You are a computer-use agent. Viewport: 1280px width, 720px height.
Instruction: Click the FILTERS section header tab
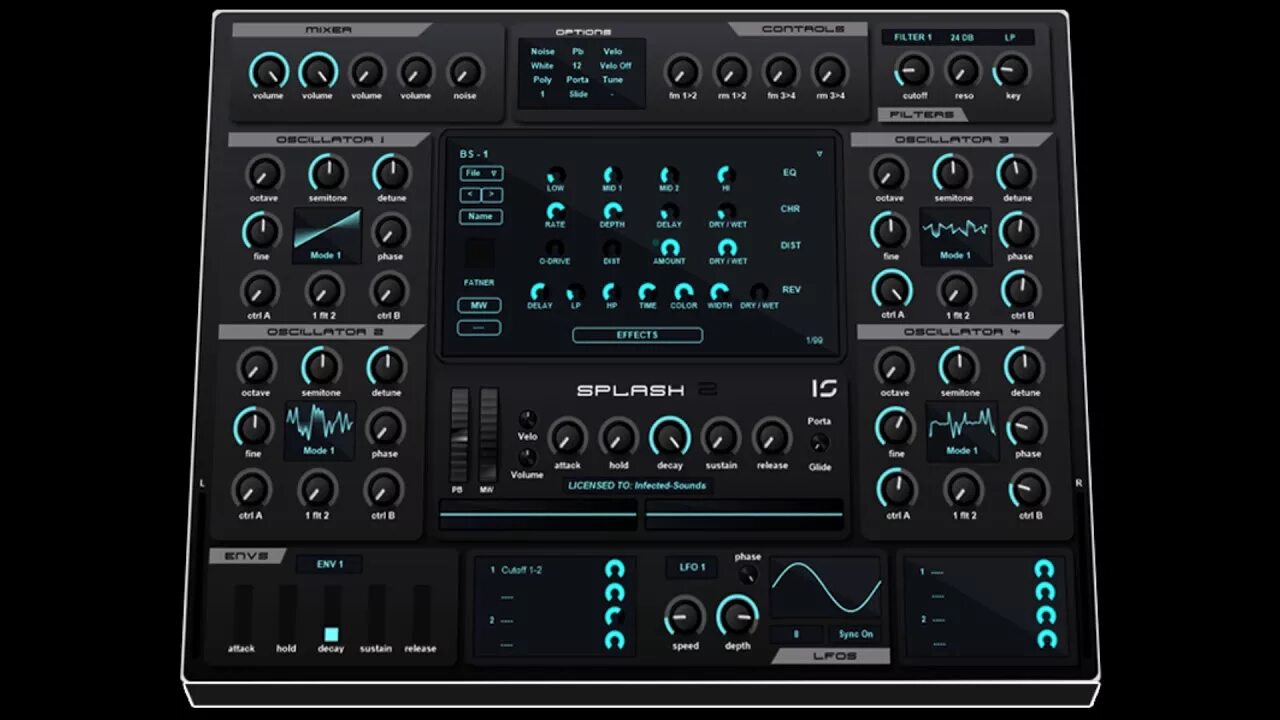921,114
